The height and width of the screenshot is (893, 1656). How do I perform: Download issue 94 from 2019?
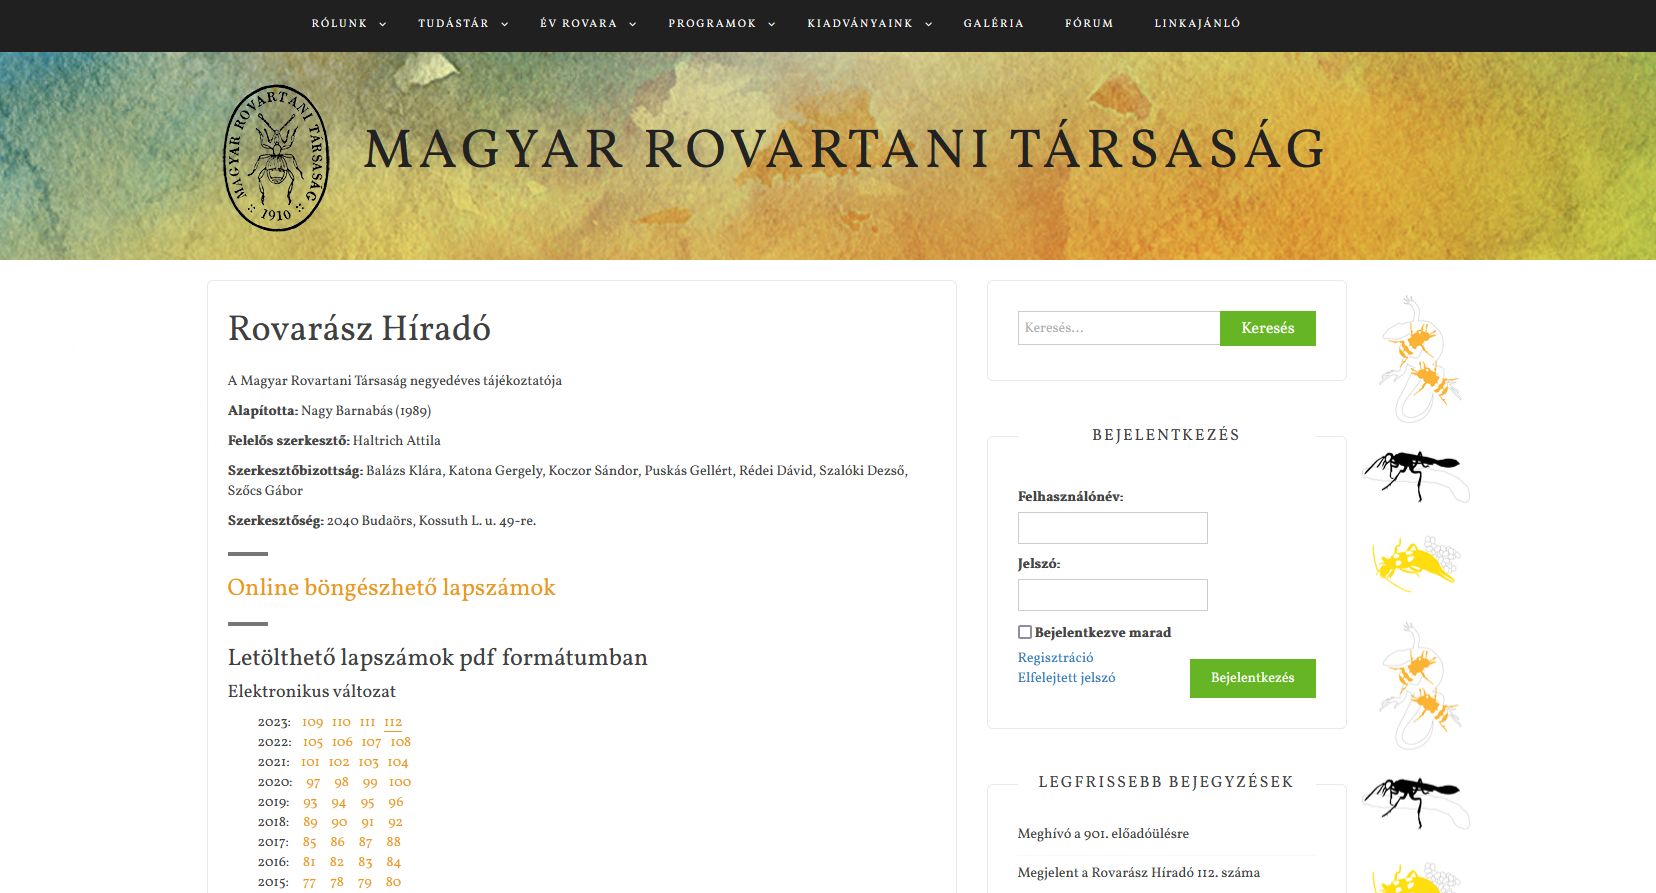pyautogui.click(x=339, y=802)
